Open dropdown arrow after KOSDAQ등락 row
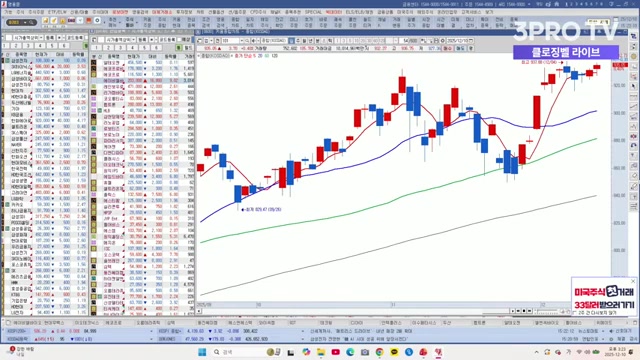The width and height of the screenshot is (640, 360). pyautogui.click(x=151, y=339)
